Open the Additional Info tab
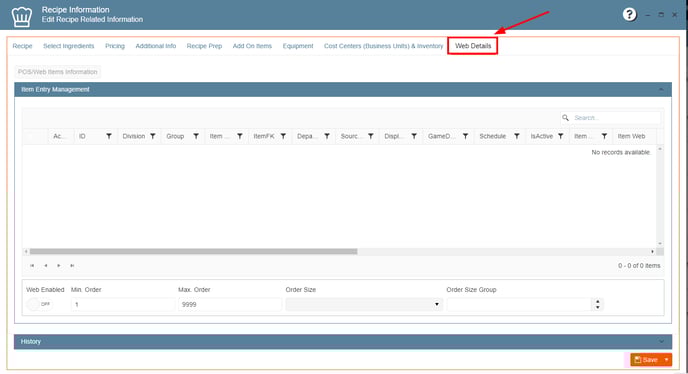Image resolution: width=688 pixels, height=374 pixels. pyautogui.click(x=156, y=46)
